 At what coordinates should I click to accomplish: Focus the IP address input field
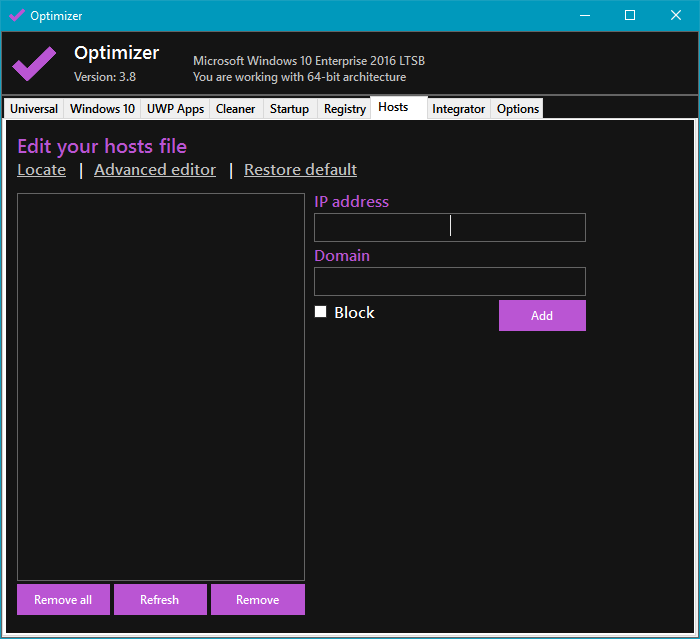[x=449, y=227]
